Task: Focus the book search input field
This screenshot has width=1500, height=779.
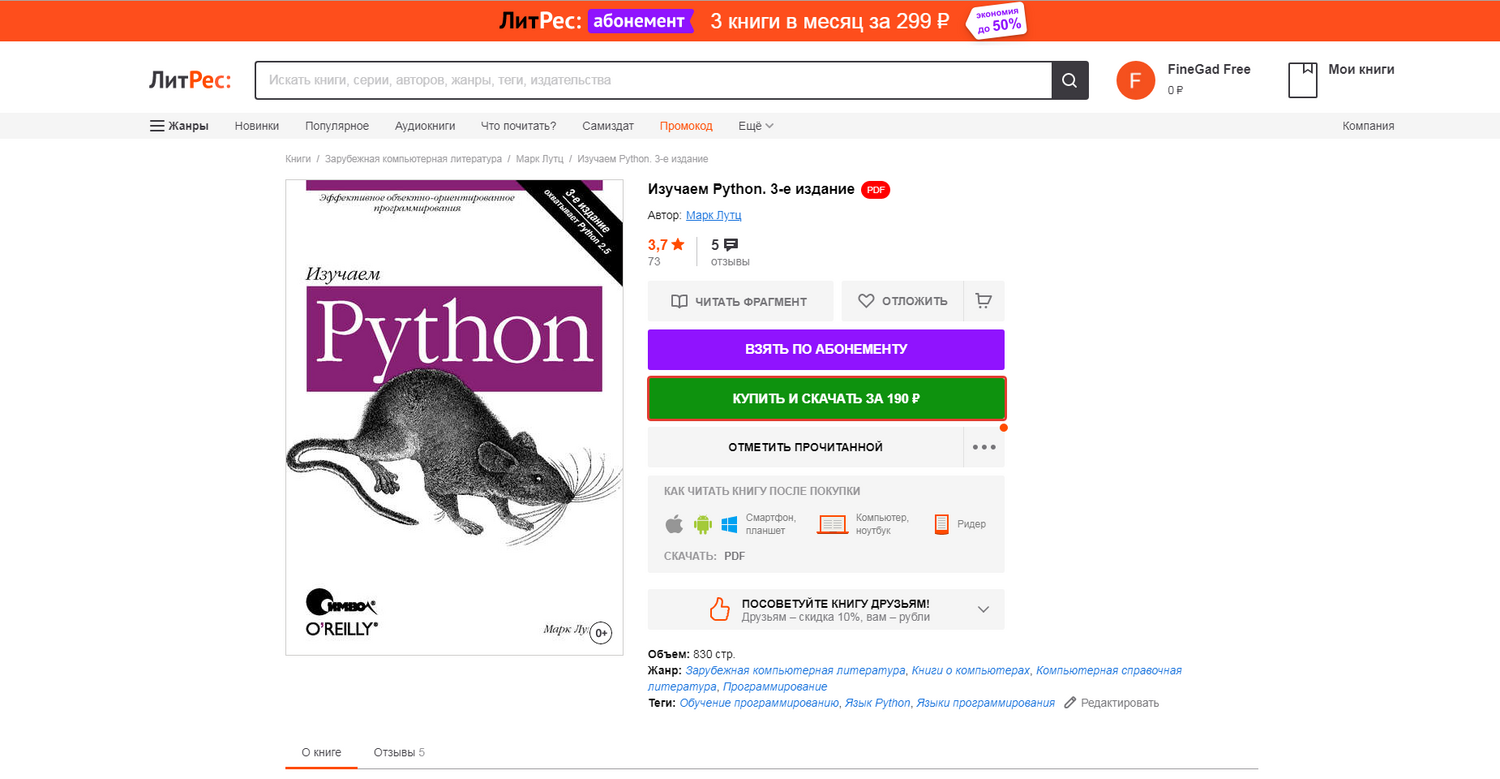Action: pos(653,80)
